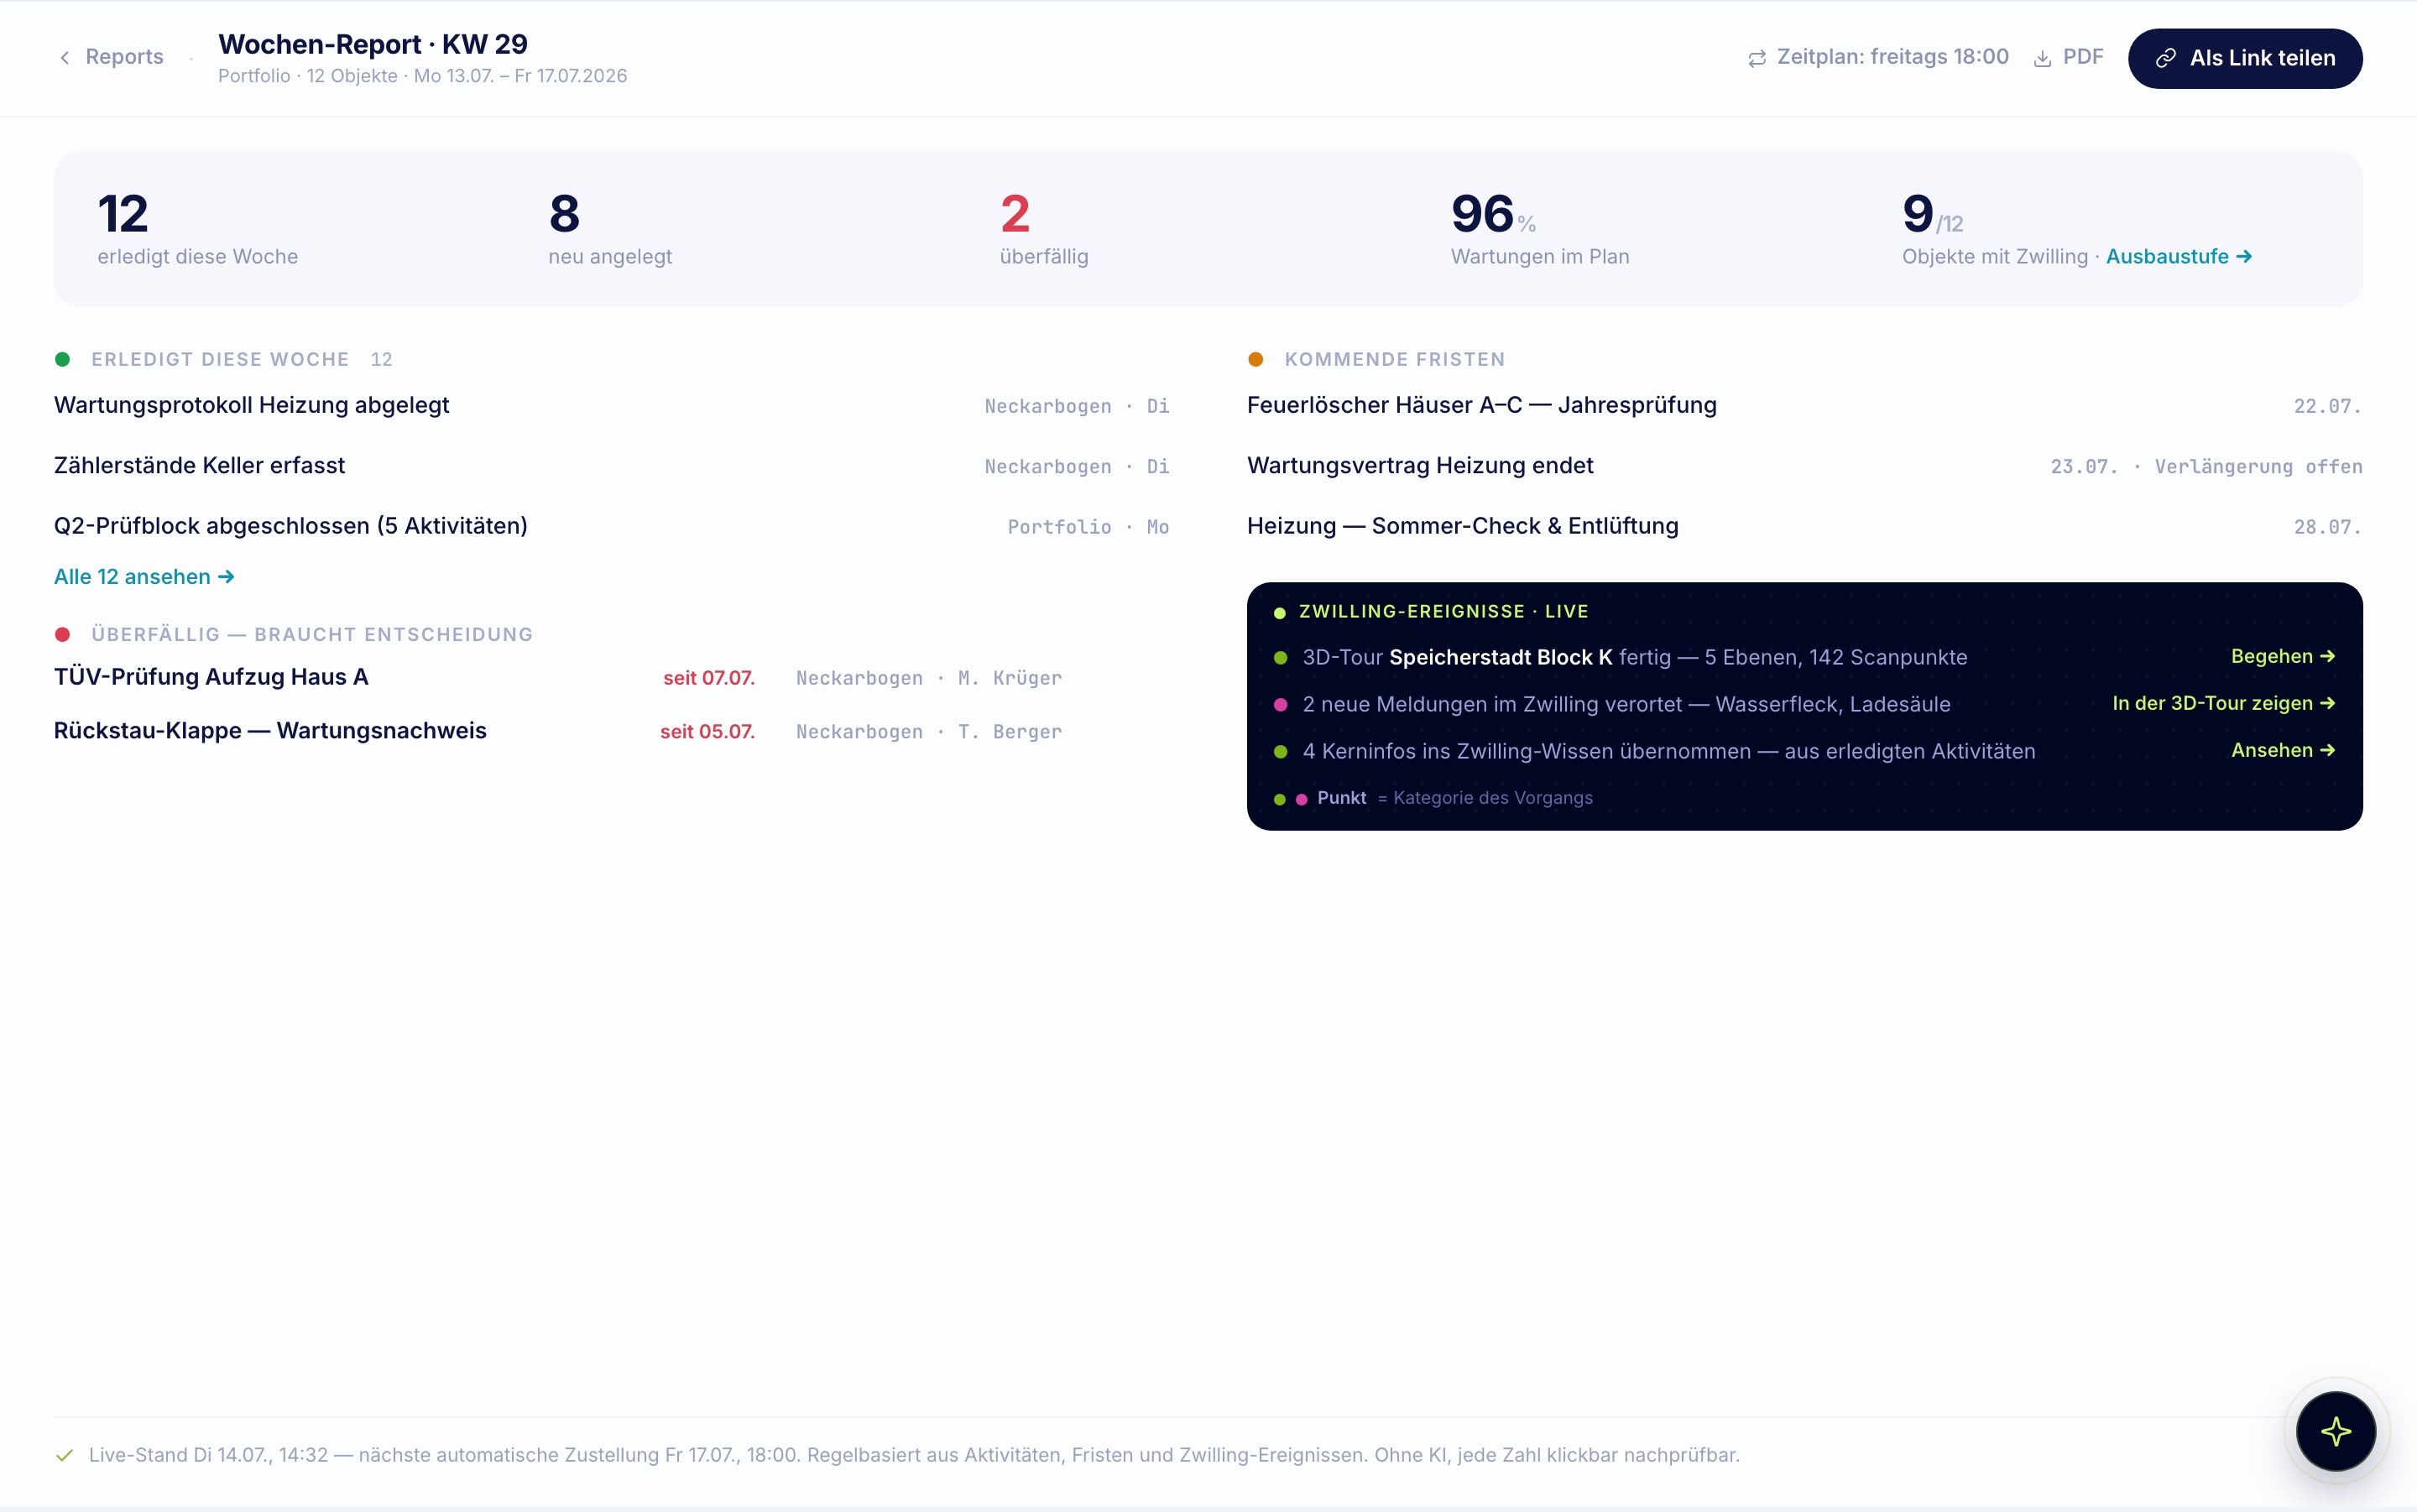Click Verlängerung offen status text
Screen dimensions: 2417x1512
[x=2258, y=466]
